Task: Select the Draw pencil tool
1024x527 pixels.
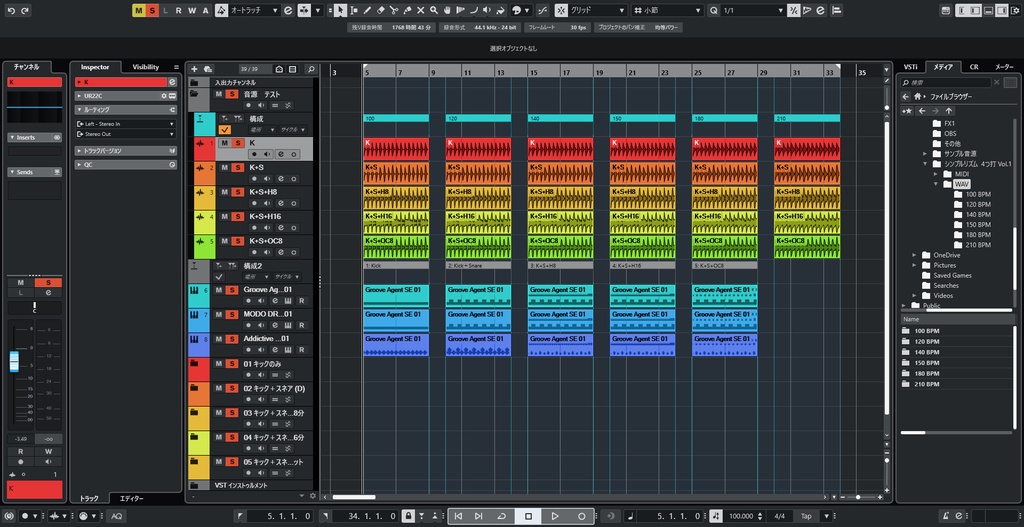Action: (367, 10)
